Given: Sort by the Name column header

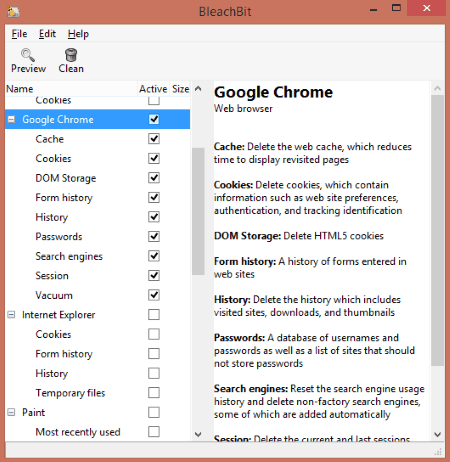Looking at the screenshot, I should pyautogui.click(x=71, y=89).
